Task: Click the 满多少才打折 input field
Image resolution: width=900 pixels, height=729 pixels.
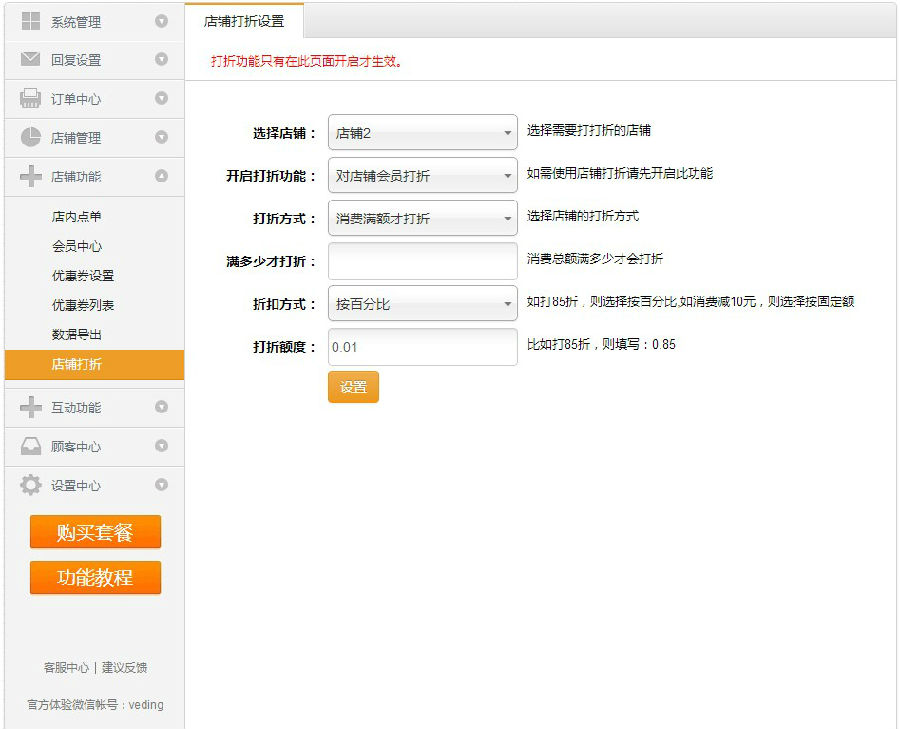Action: pos(422,261)
